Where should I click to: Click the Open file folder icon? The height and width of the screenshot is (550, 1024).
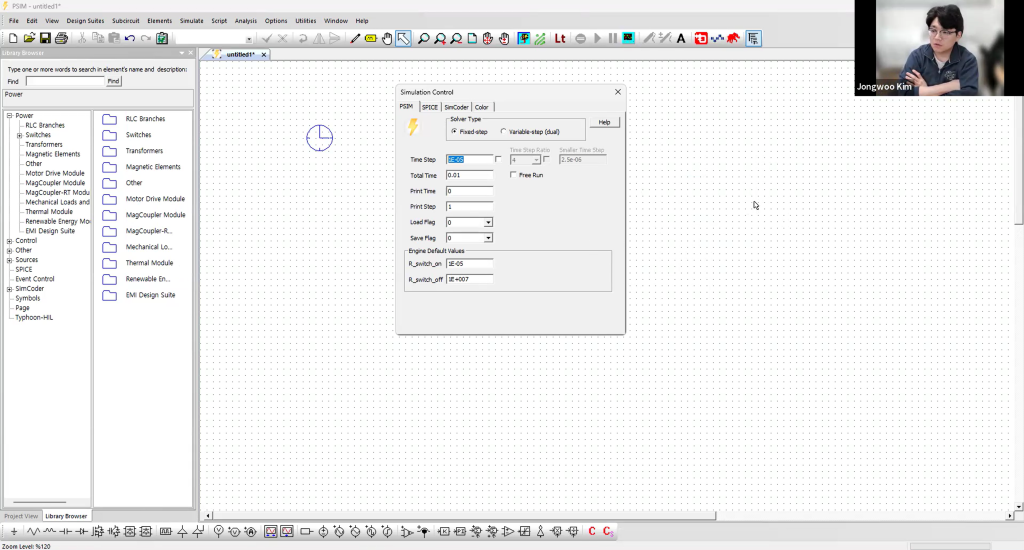pos(29,39)
